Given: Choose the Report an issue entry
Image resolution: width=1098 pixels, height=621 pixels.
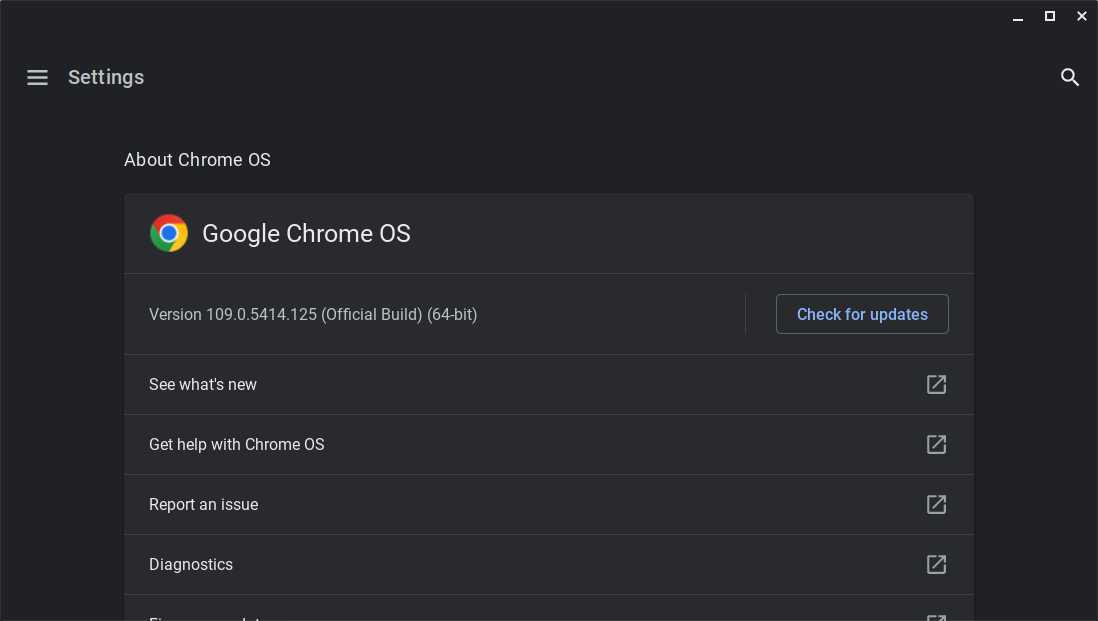Looking at the screenshot, I should 204,504.
